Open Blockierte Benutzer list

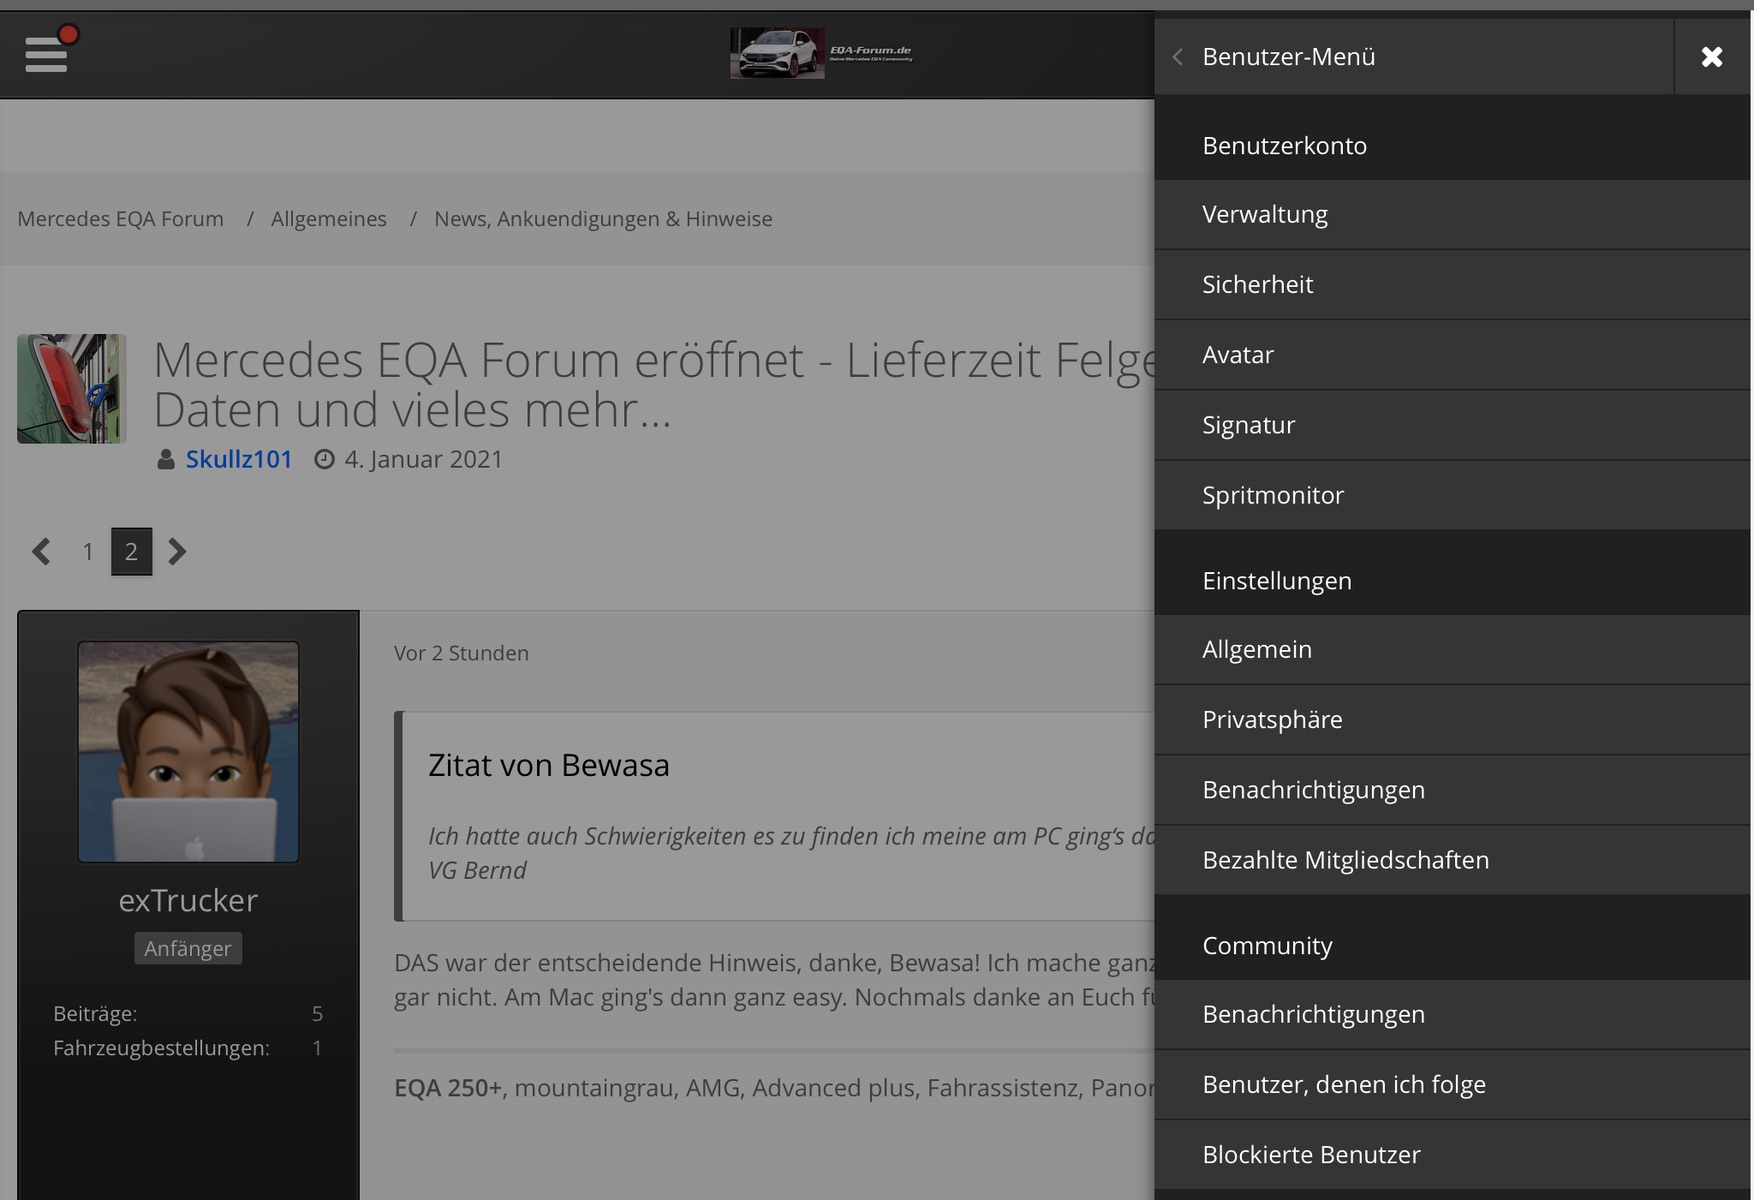1310,1155
